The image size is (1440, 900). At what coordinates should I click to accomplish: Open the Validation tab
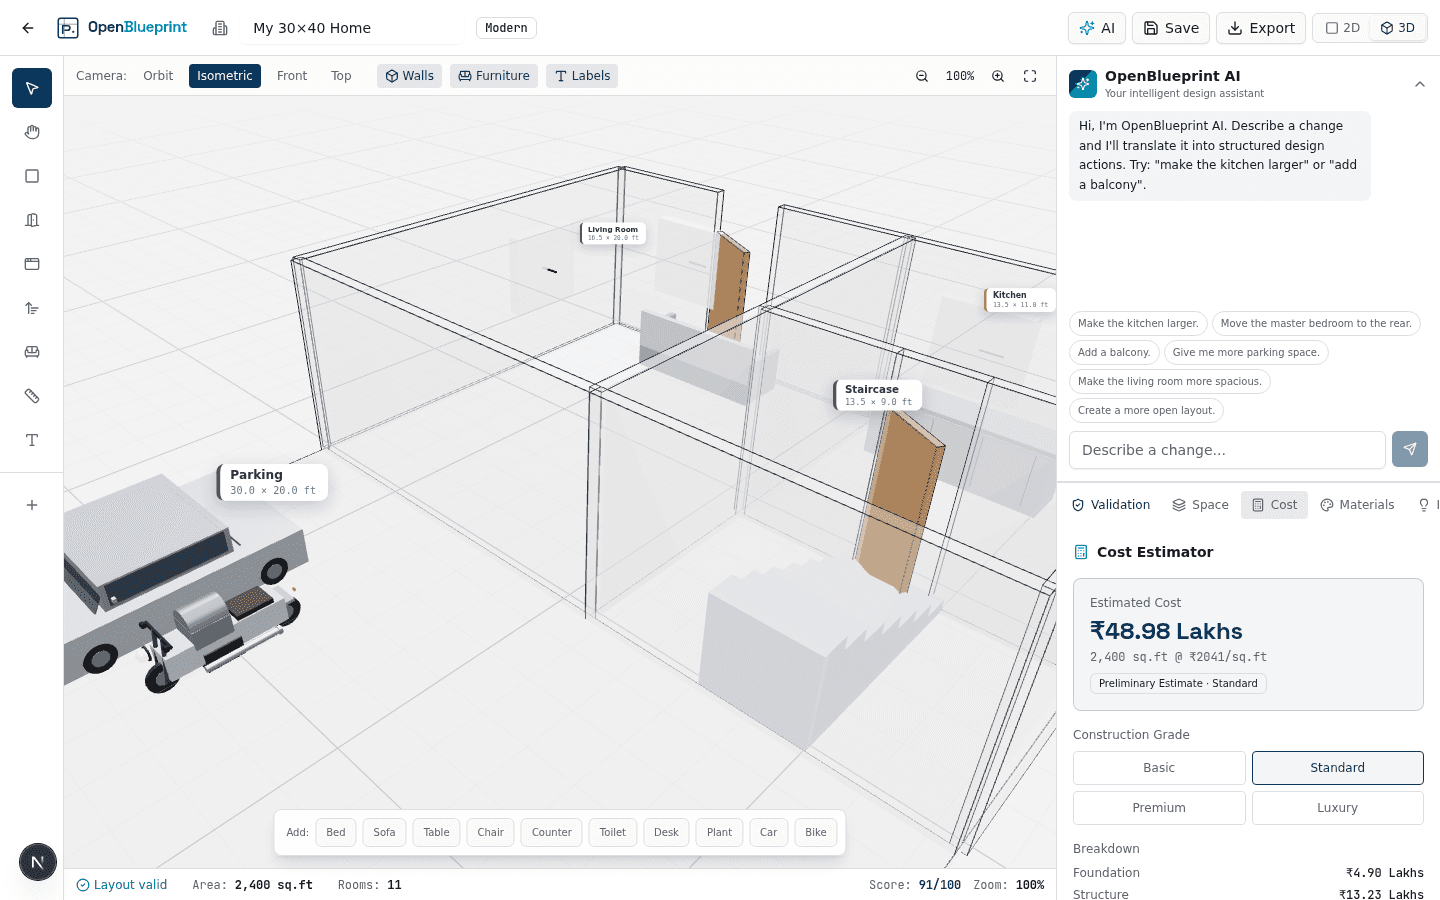1111,505
